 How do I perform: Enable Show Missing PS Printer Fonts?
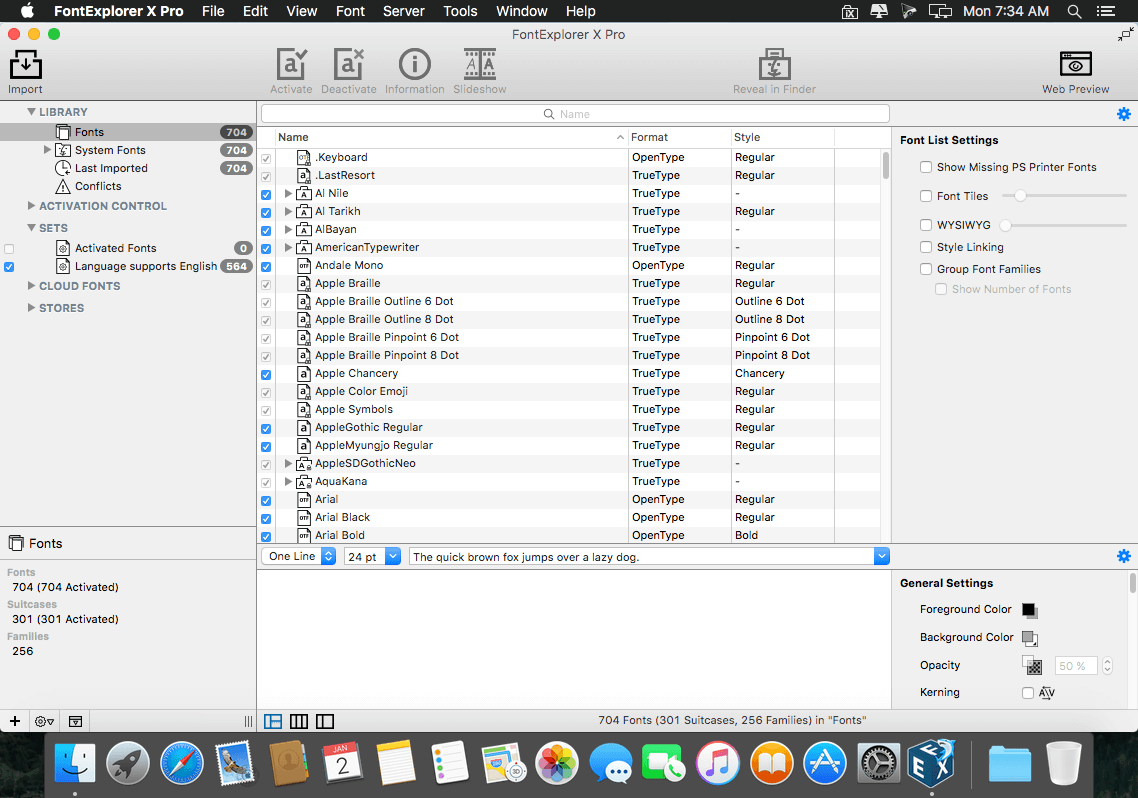point(925,167)
